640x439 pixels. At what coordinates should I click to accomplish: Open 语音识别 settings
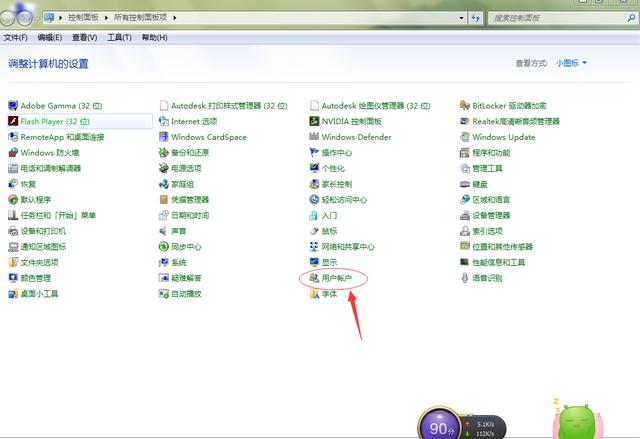(x=481, y=278)
